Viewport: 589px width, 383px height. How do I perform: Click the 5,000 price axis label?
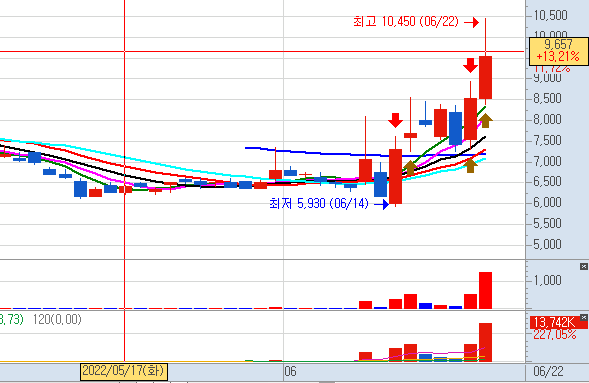point(548,244)
